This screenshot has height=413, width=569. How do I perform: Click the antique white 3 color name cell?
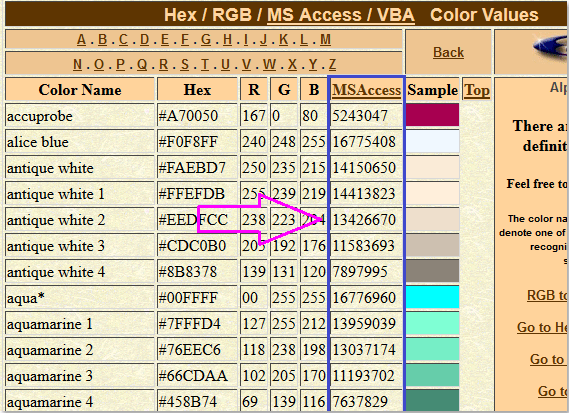point(80,246)
